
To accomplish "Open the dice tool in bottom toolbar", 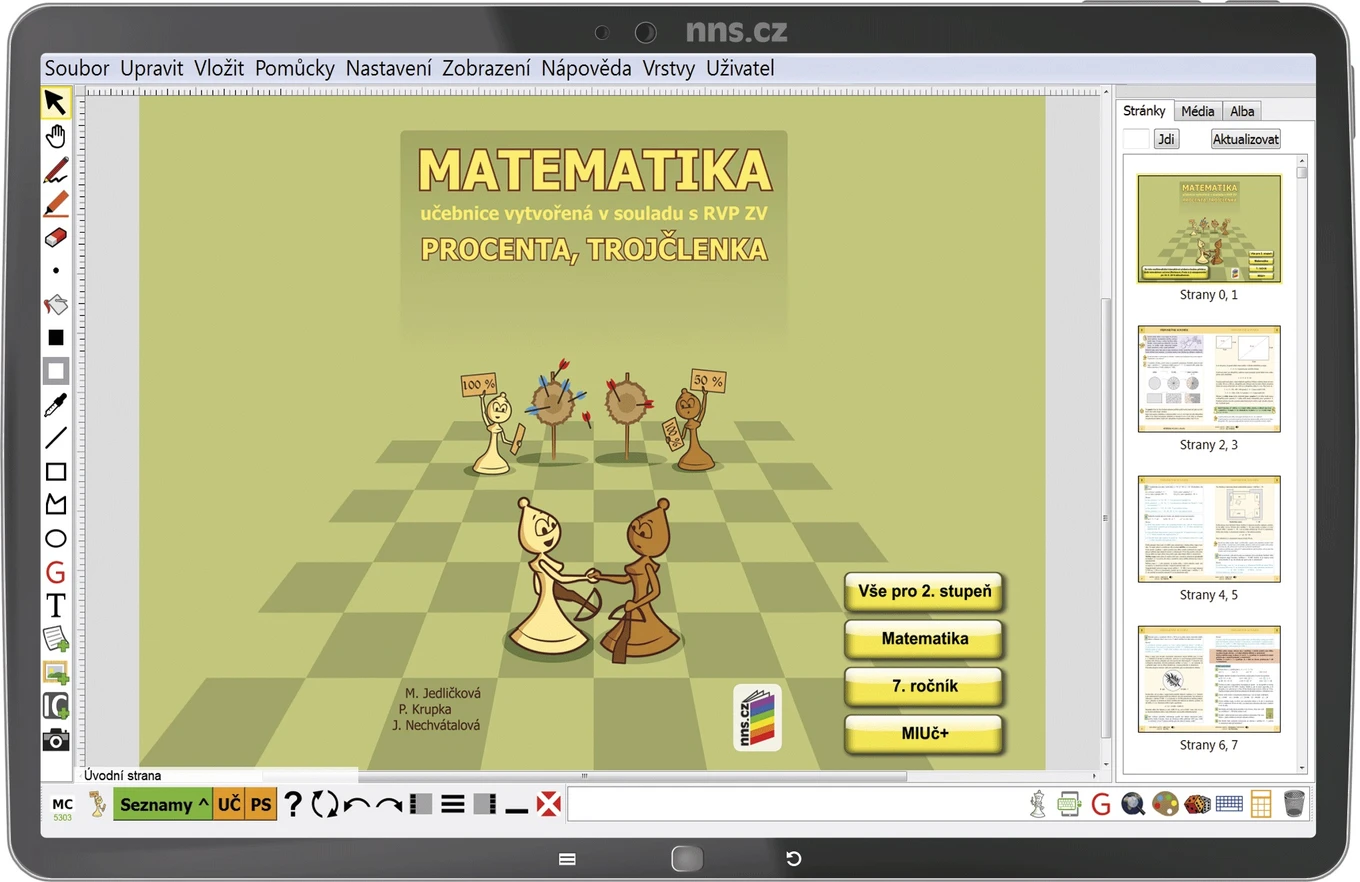I will coord(1197,804).
